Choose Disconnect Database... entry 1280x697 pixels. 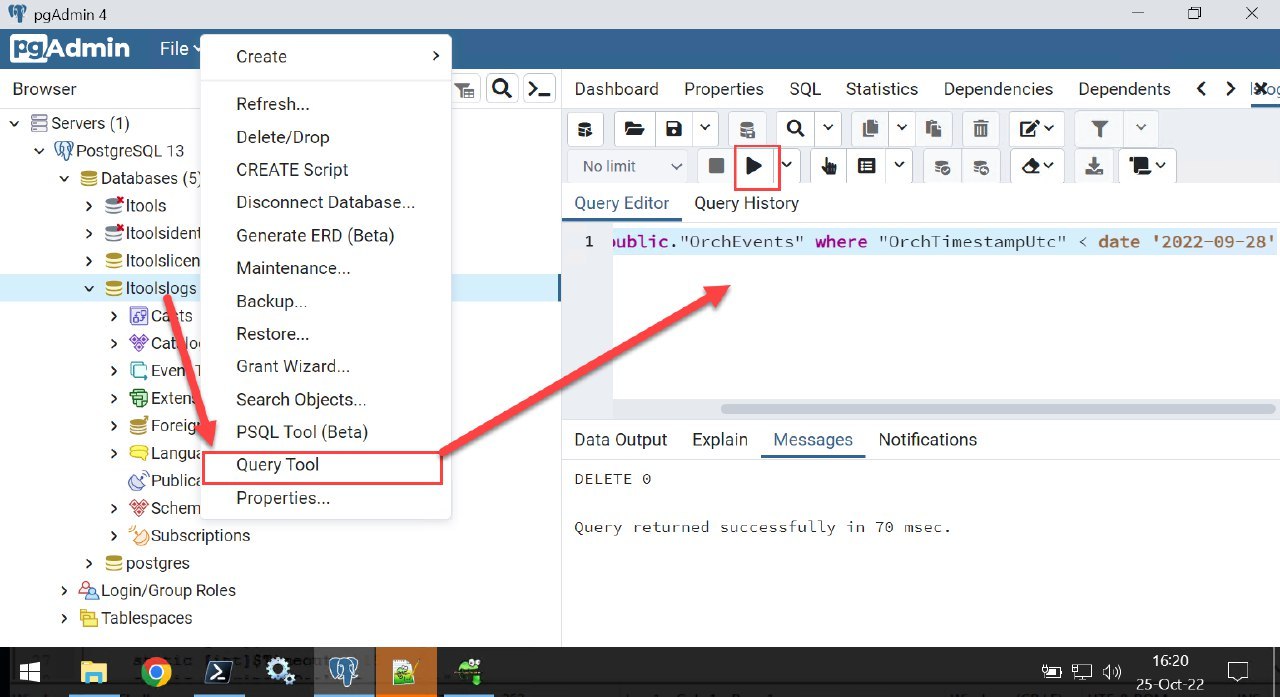[326, 202]
